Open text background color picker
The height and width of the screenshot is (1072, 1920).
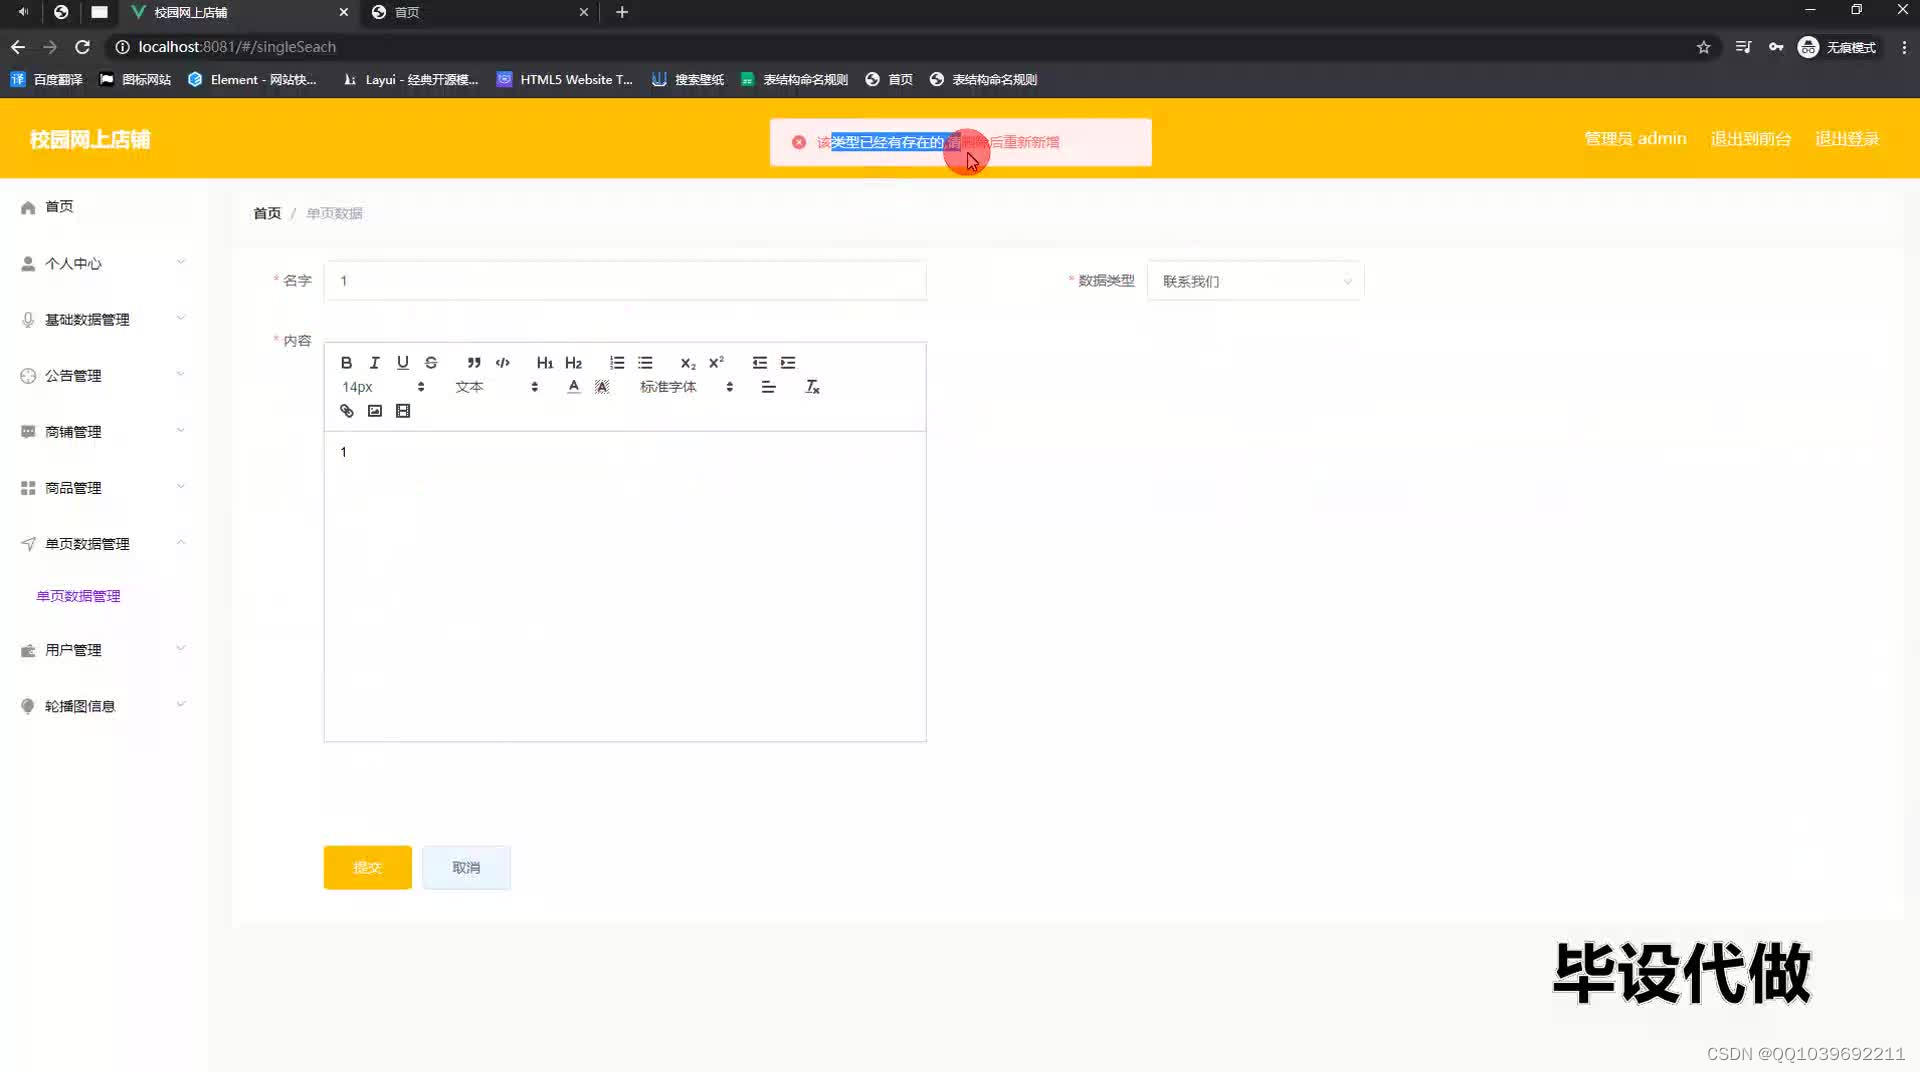(x=602, y=387)
